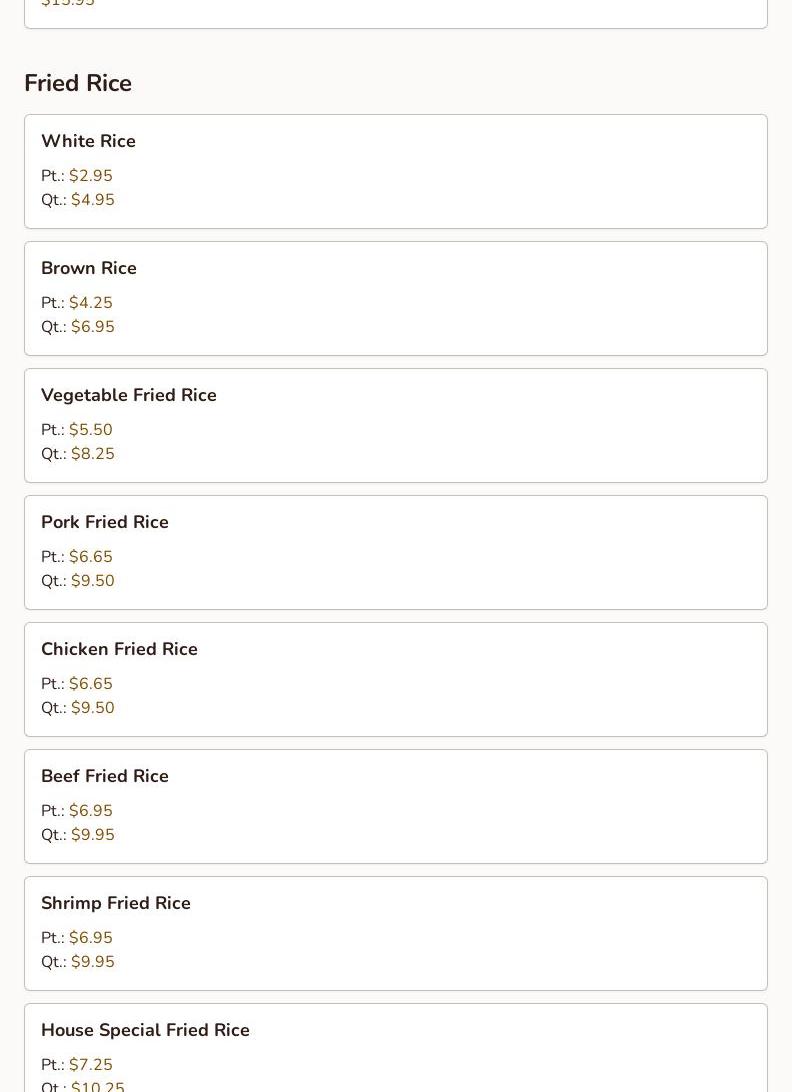792x1092 pixels.
Task: Open the Shrimp Fried Rice item
Action: (x=116, y=903)
